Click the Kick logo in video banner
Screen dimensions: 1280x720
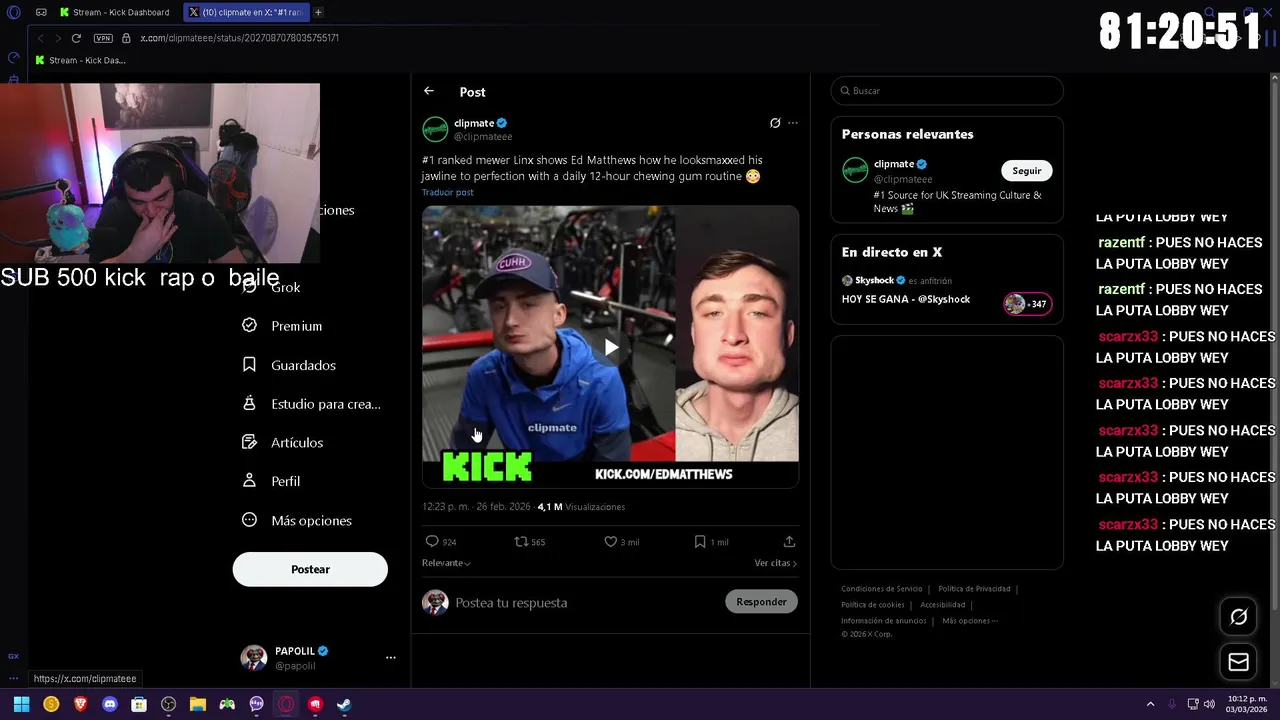coord(487,467)
